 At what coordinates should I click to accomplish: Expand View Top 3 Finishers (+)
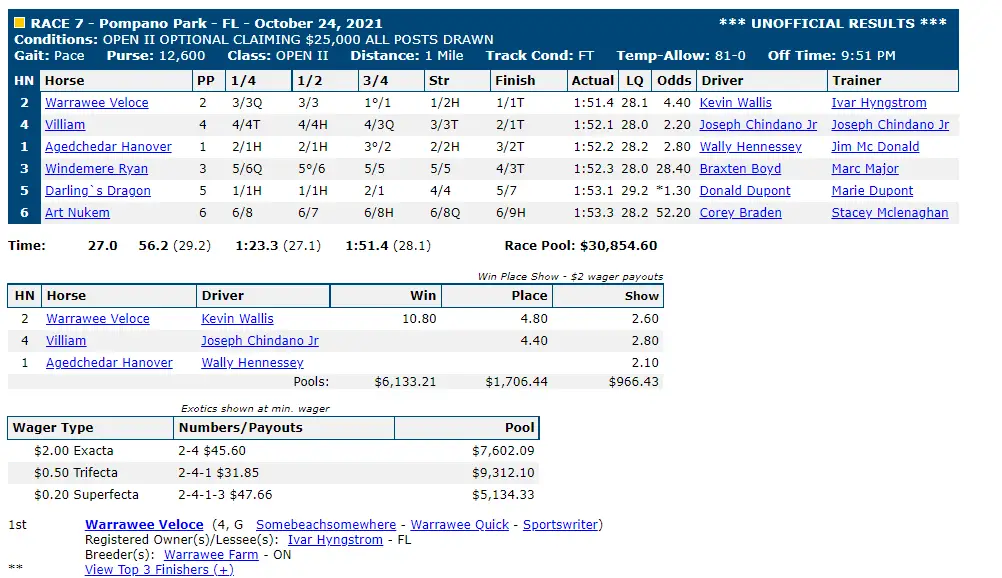[x=159, y=569]
